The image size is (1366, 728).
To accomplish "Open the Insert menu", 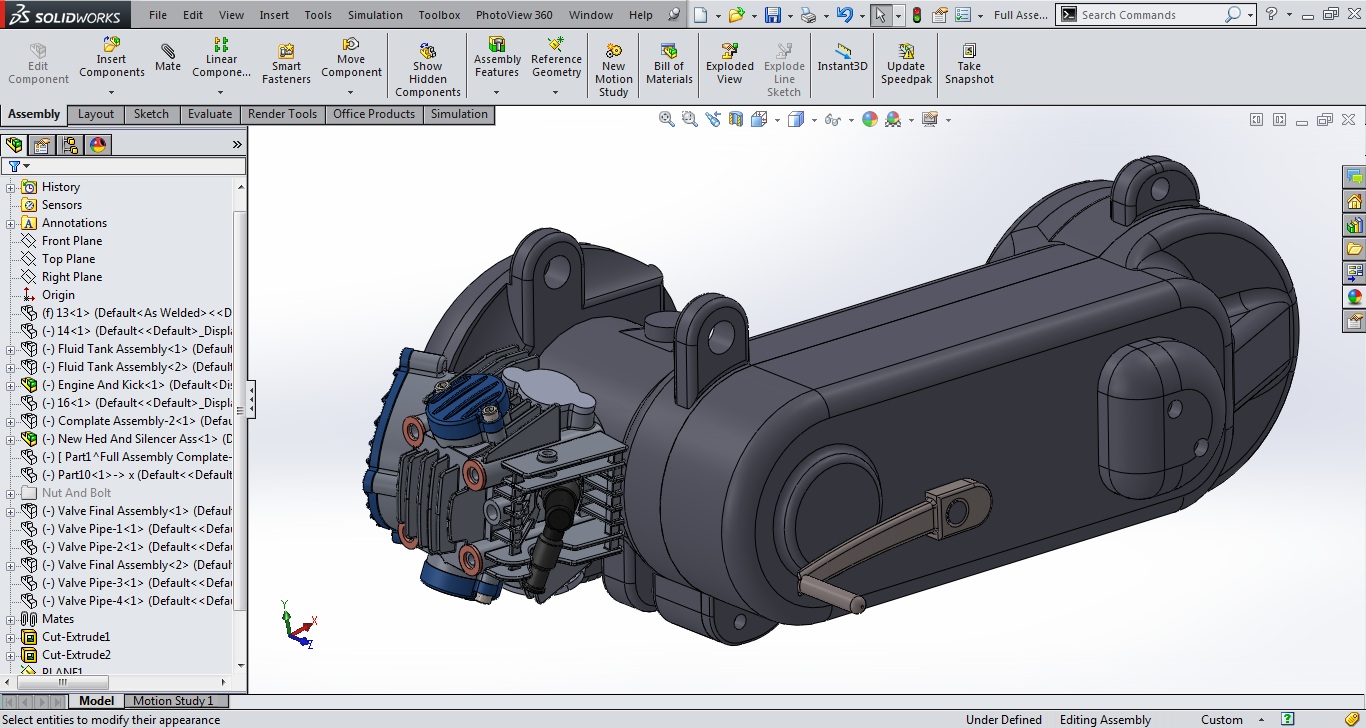I will coord(274,15).
